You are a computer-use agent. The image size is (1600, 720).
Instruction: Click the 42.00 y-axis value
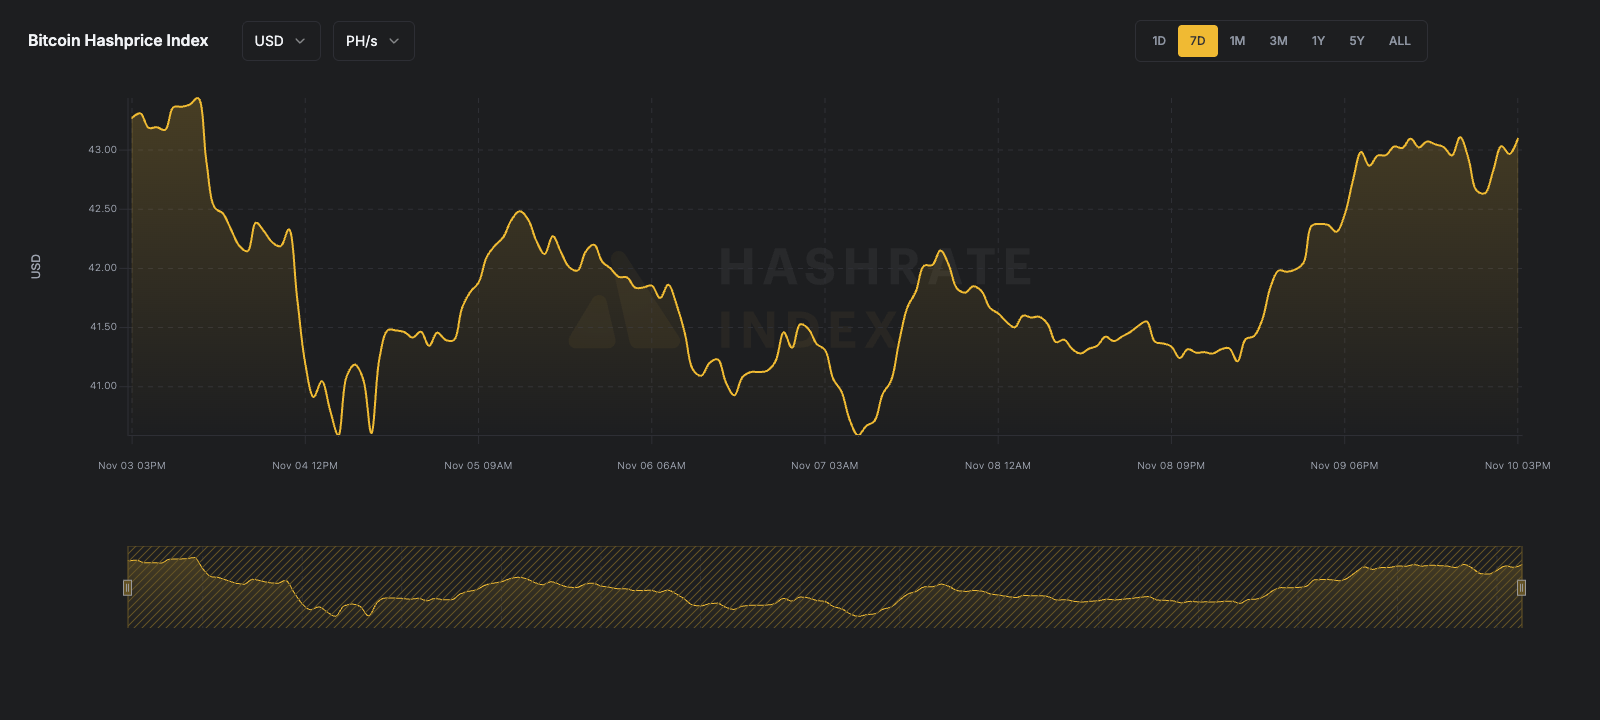pyautogui.click(x=103, y=268)
